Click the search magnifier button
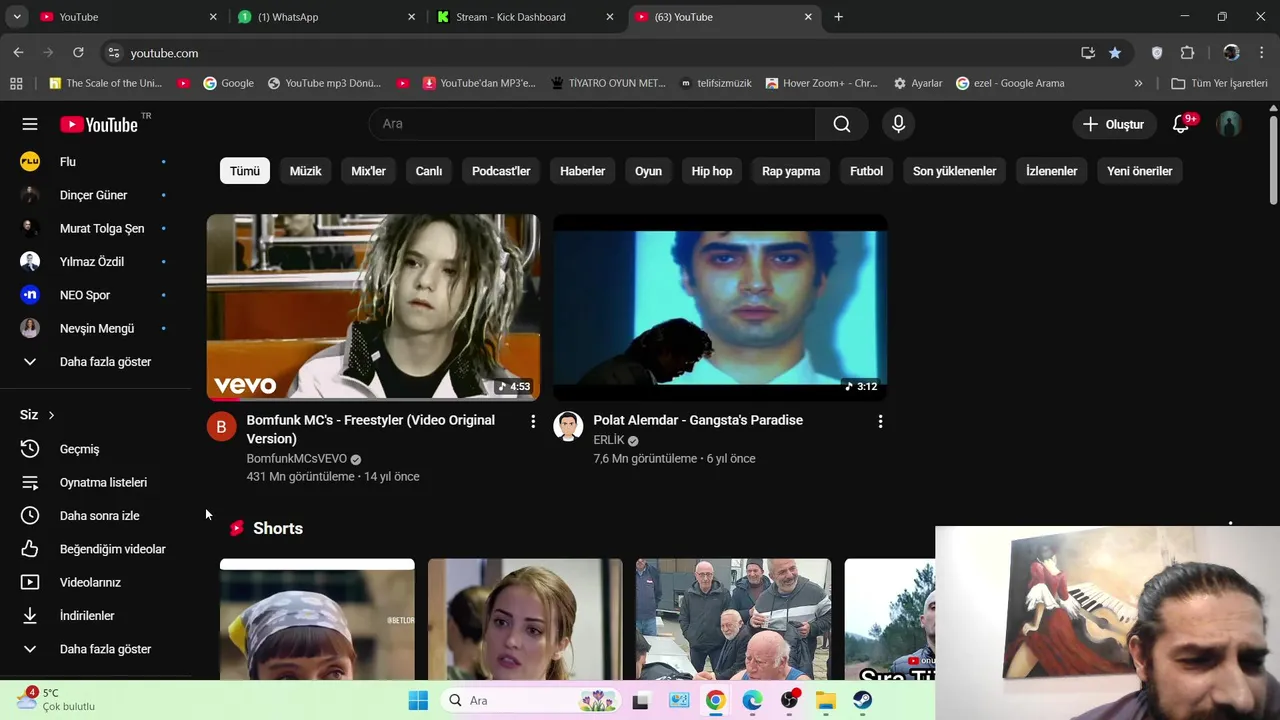Screen dimensions: 1280x720 tap(842, 124)
